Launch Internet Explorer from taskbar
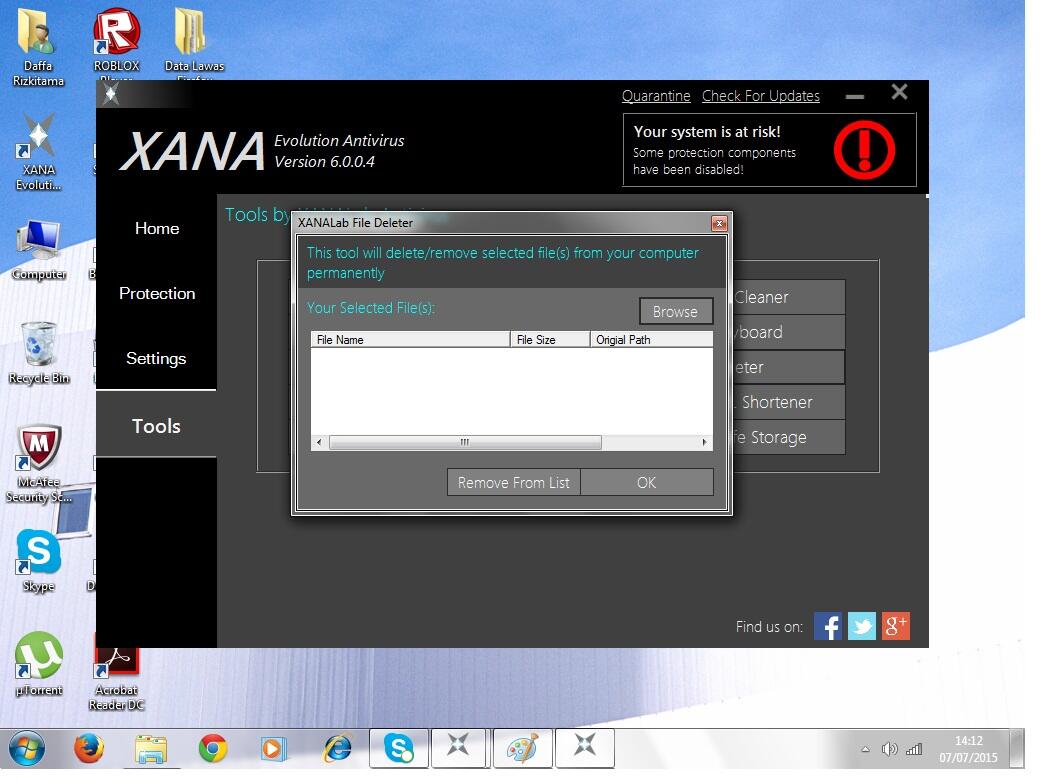 click(x=337, y=749)
